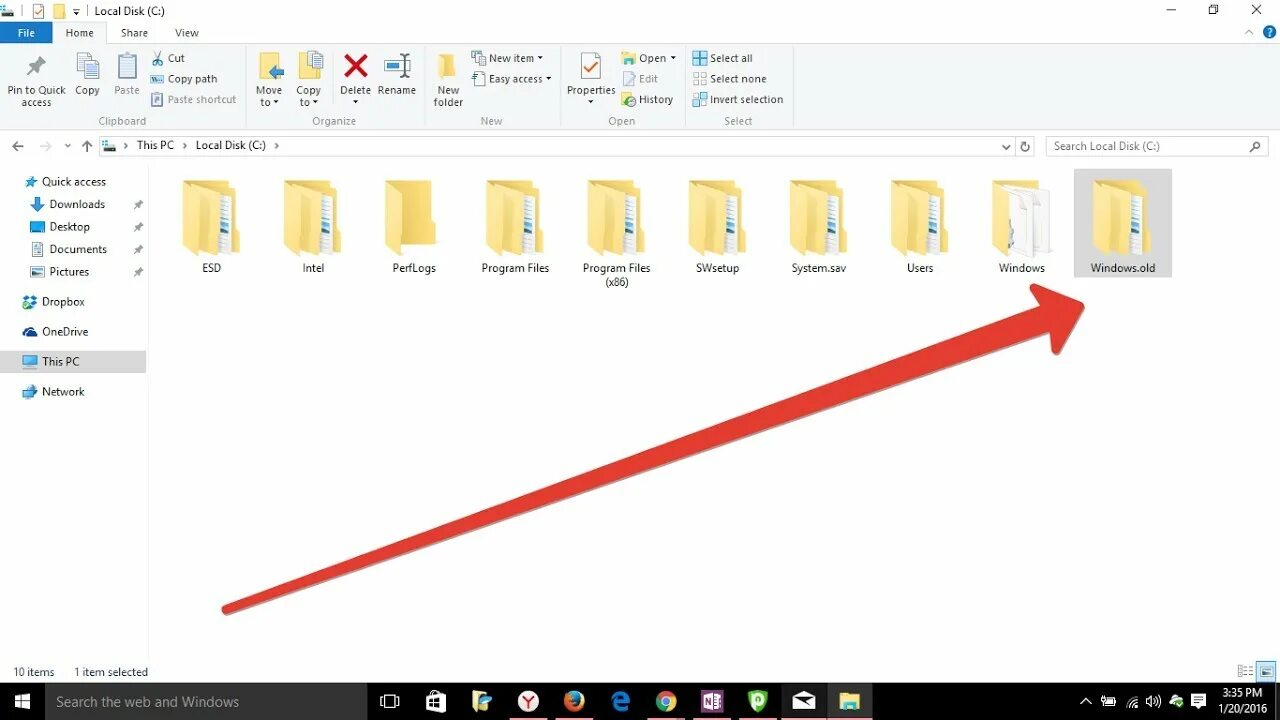Expand the Open dropdown in ribbon
This screenshot has height=720, width=1280.
(649, 58)
